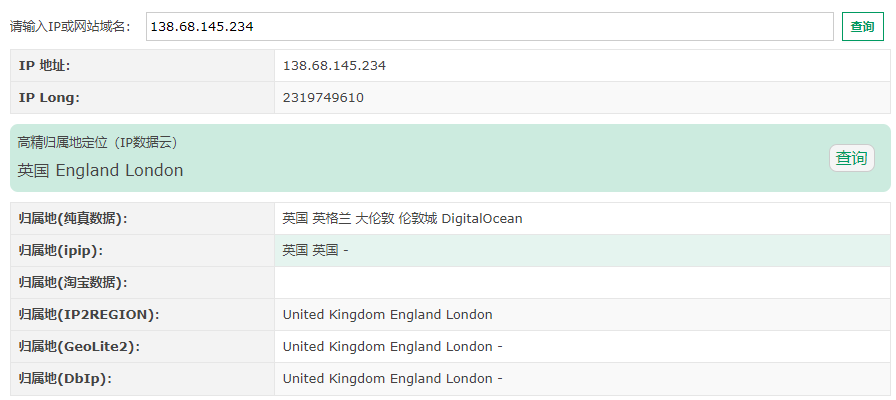Viewport: 896px width, 400px height.
Task: Click the 归属地(淘宝数据) row label
Action: point(73,282)
